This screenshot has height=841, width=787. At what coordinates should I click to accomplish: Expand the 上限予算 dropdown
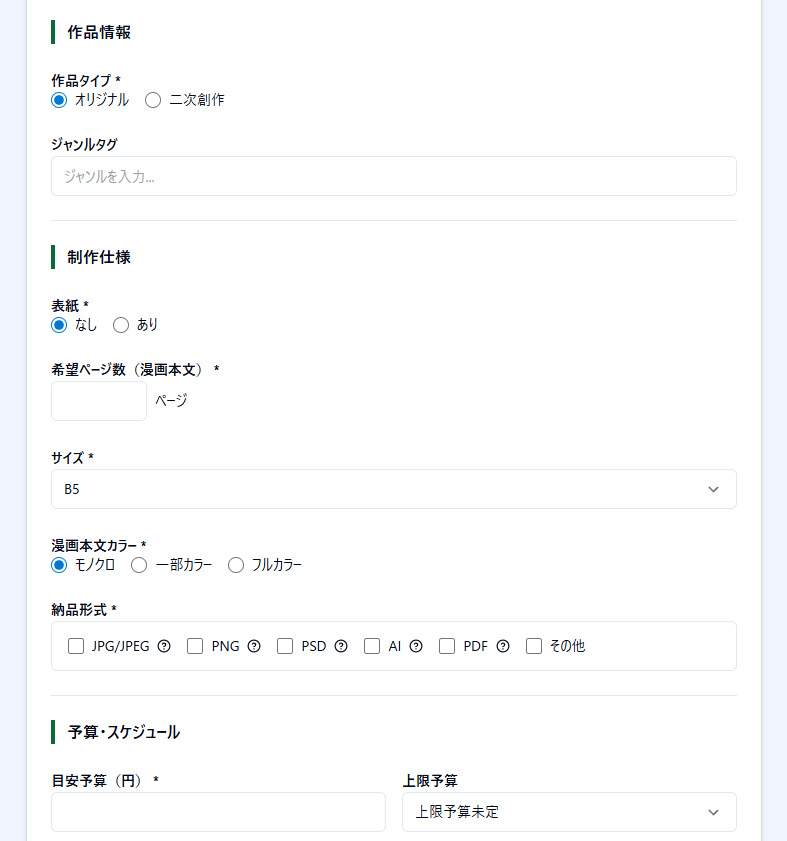[569, 812]
